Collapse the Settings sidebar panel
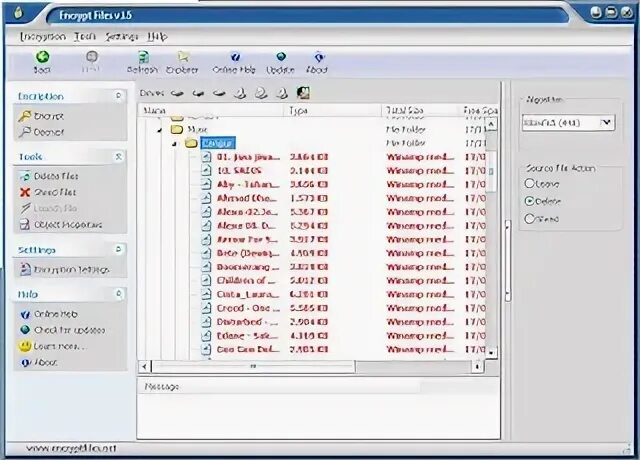 click(118, 249)
